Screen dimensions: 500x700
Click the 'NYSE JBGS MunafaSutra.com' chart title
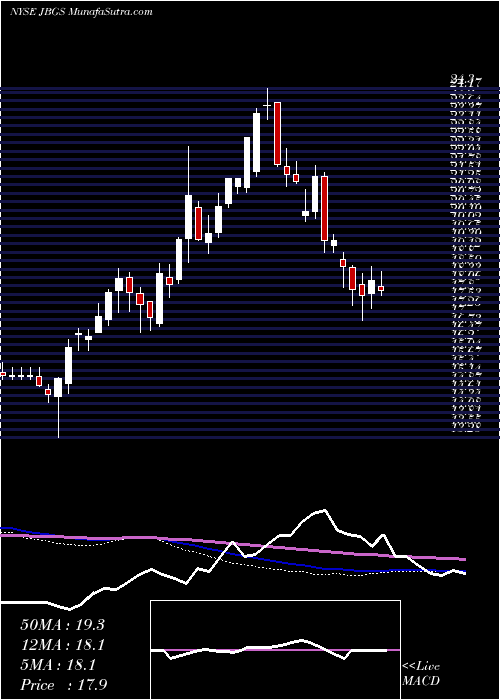(x=81, y=12)
